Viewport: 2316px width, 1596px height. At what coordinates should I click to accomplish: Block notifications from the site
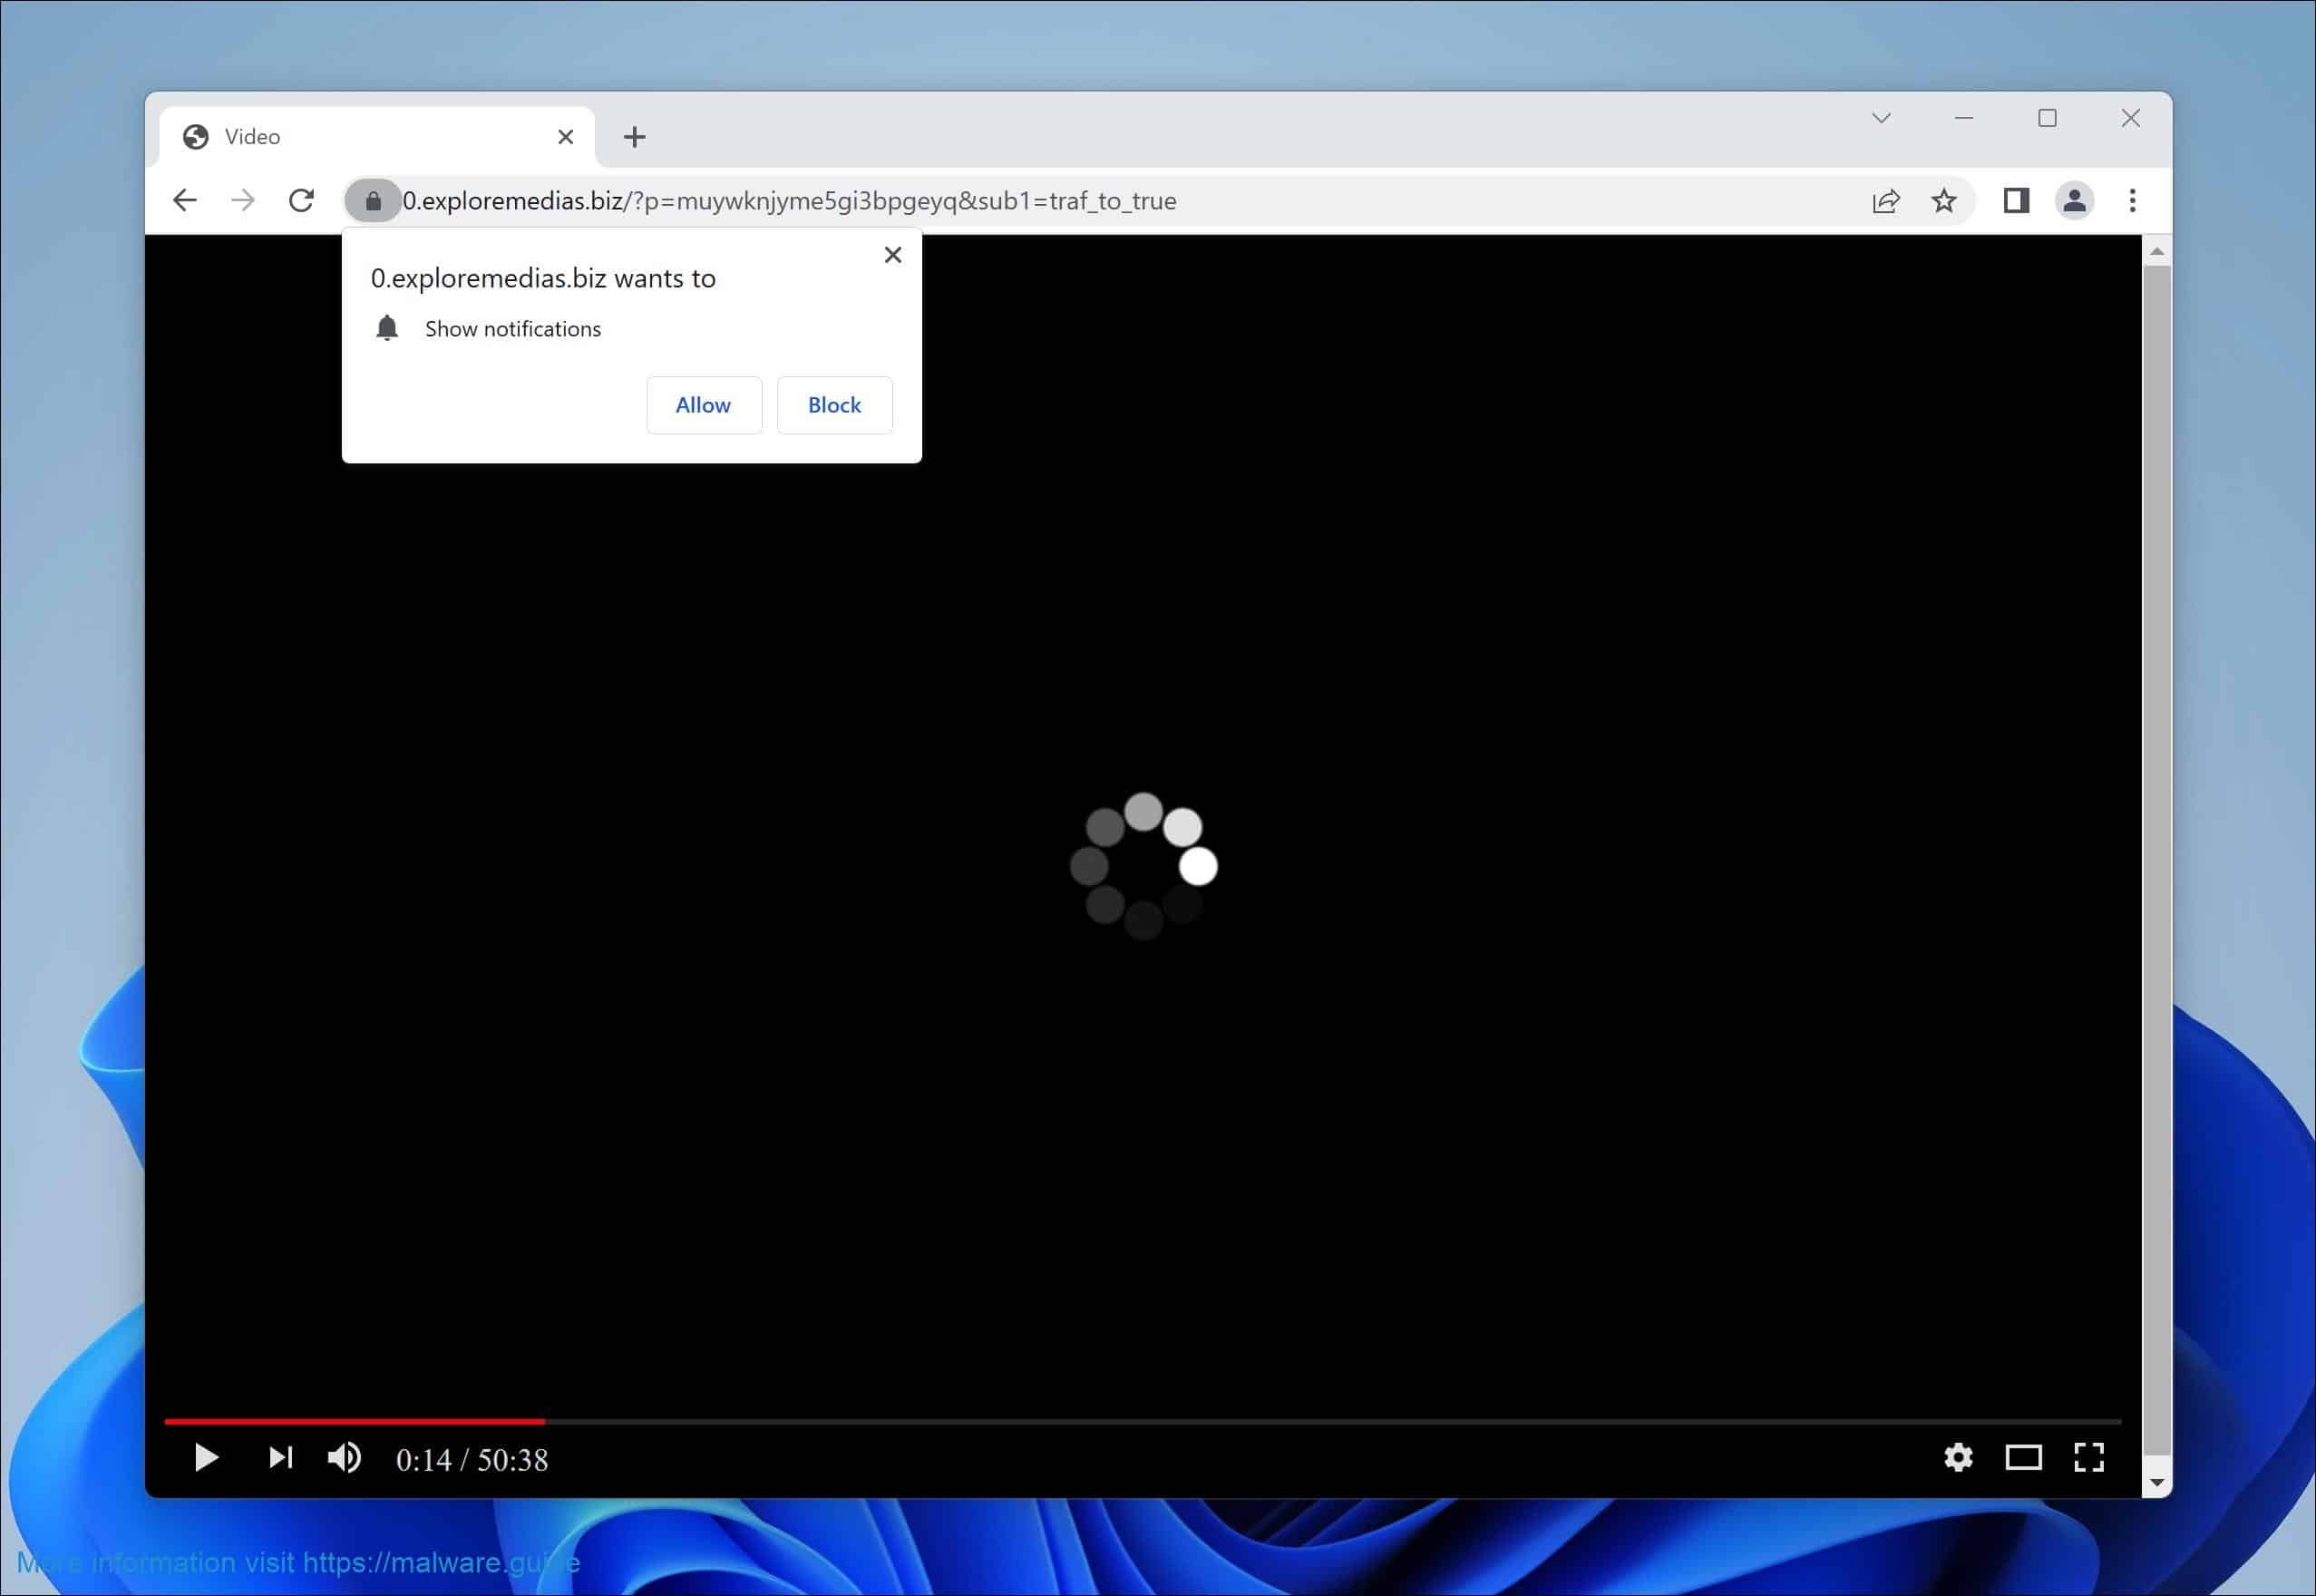pyautogui.click(x=834, y=405)
